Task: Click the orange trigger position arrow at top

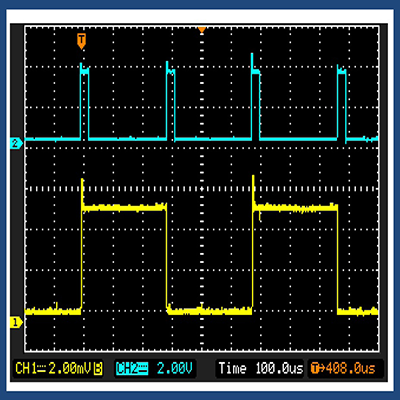Action: click(x=202, y=30)
